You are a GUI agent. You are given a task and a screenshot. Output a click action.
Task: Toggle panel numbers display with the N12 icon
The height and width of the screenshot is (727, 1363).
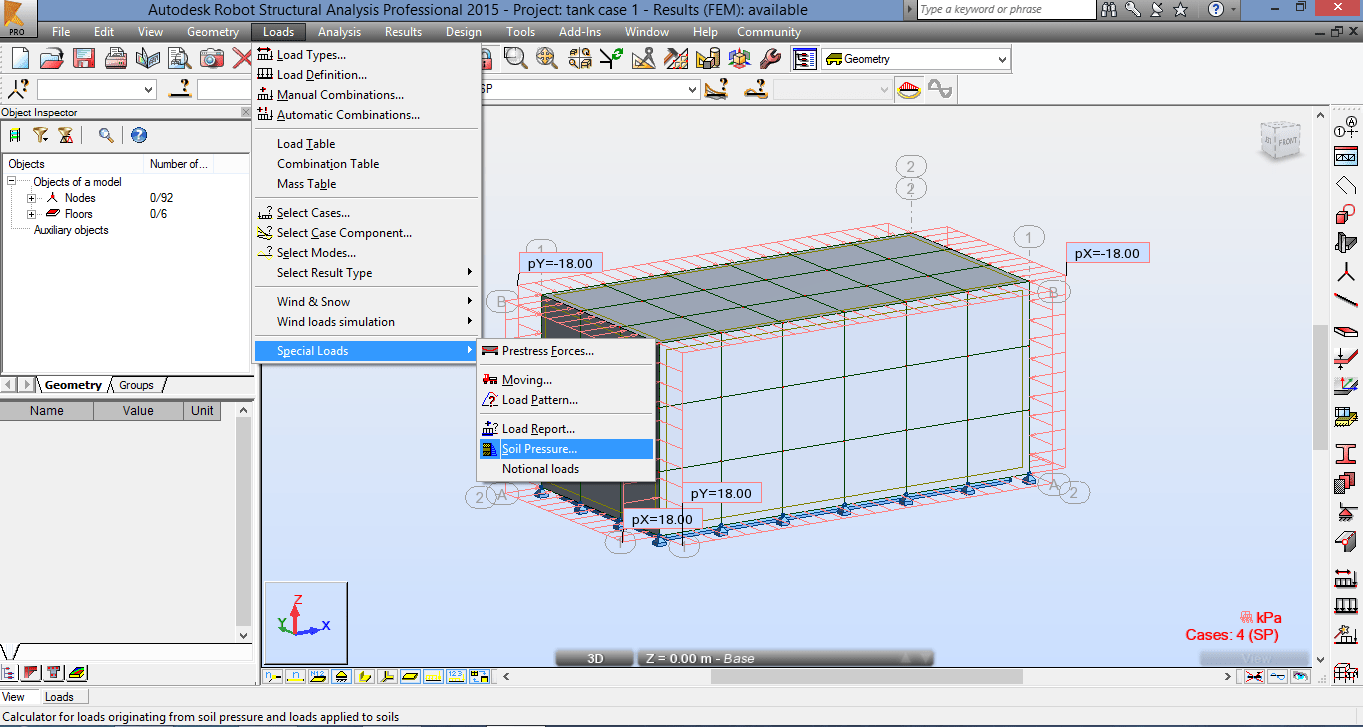click(x=317, y=676)
